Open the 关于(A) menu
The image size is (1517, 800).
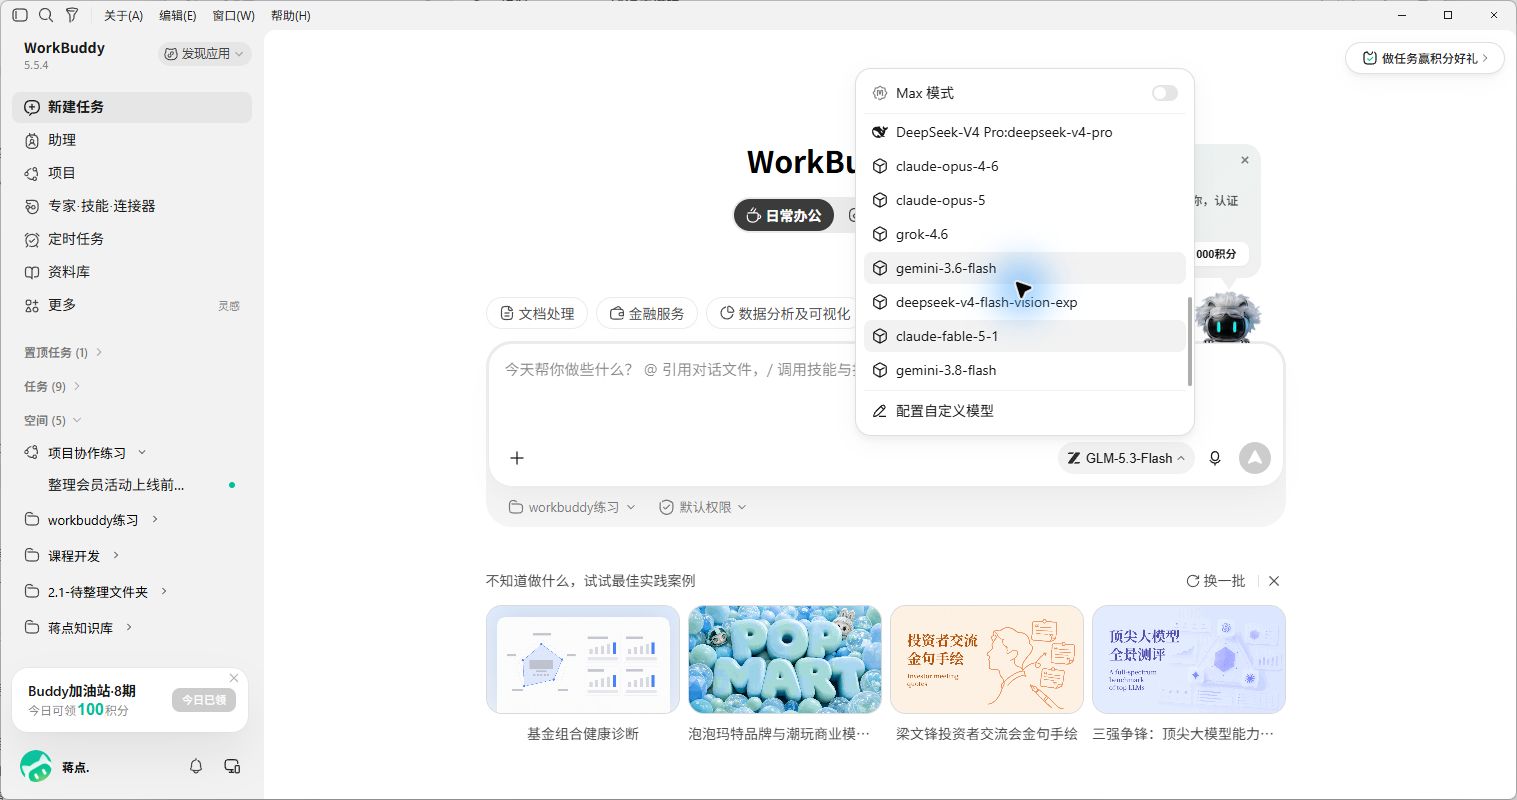point(124,15)
